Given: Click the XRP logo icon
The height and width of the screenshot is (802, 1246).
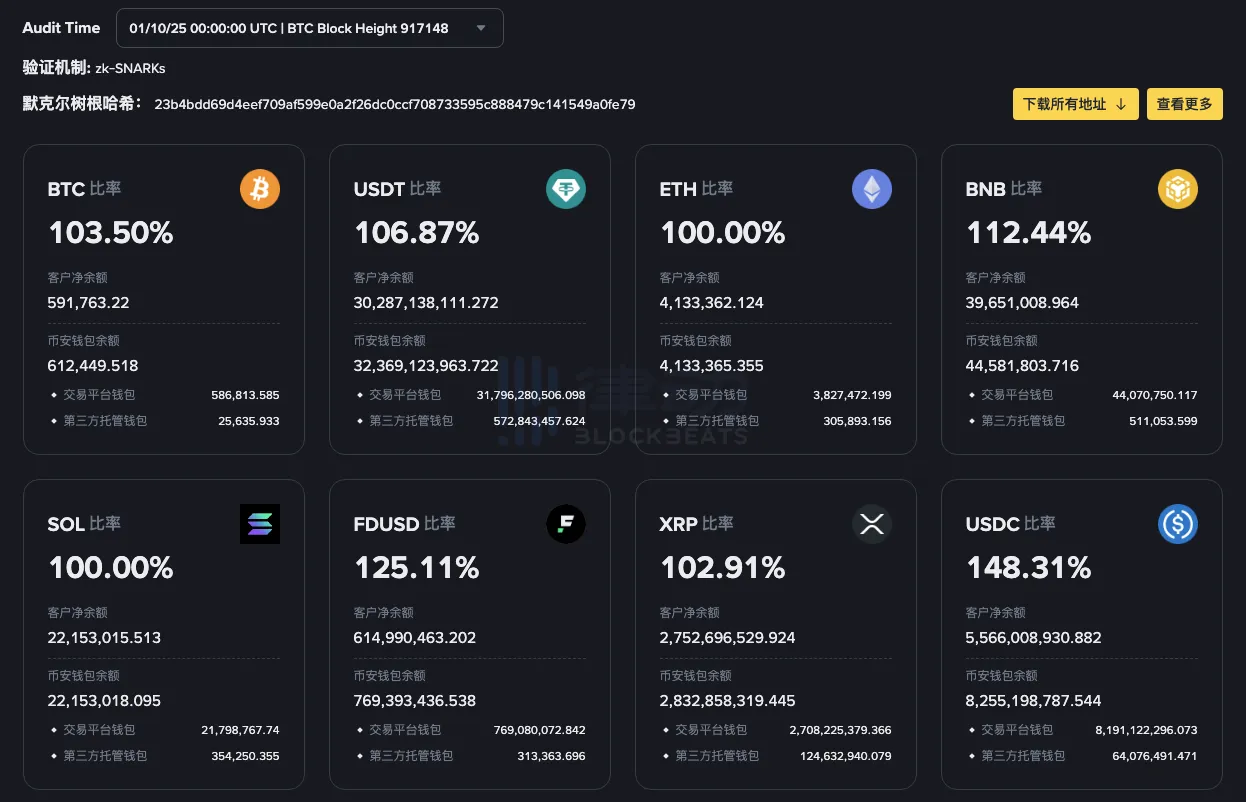Looking at the screenshot, I should (871, 523).
